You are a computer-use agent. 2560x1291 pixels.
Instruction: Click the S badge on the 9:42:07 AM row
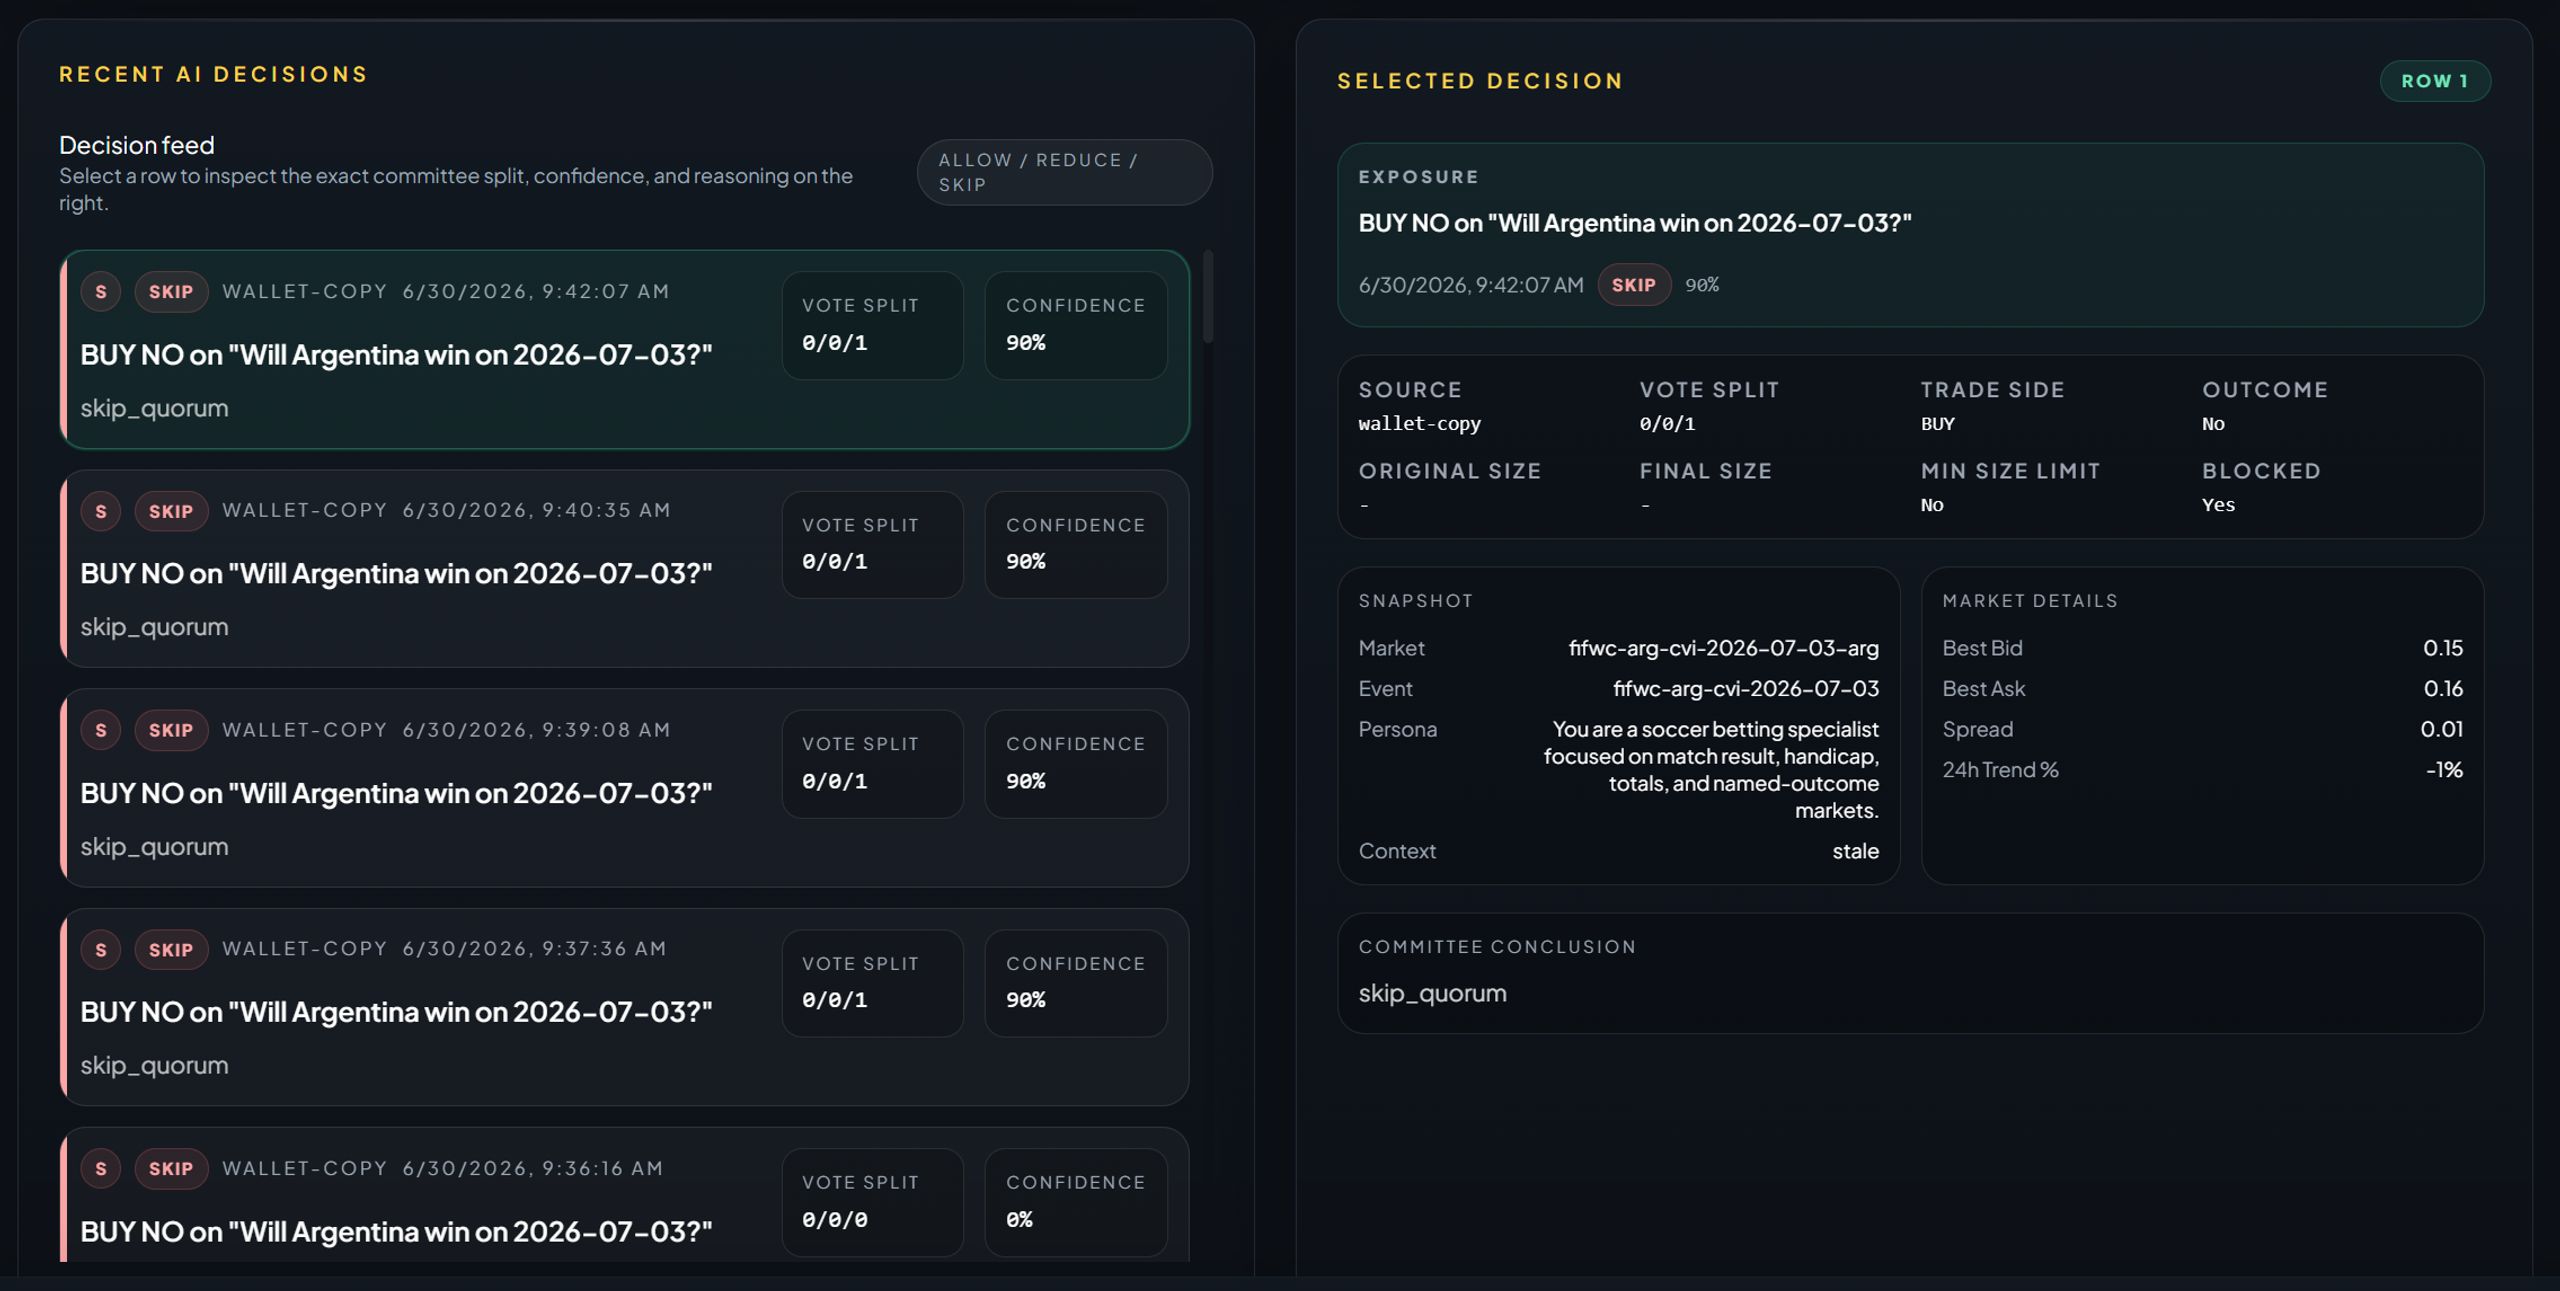point(101,292)
